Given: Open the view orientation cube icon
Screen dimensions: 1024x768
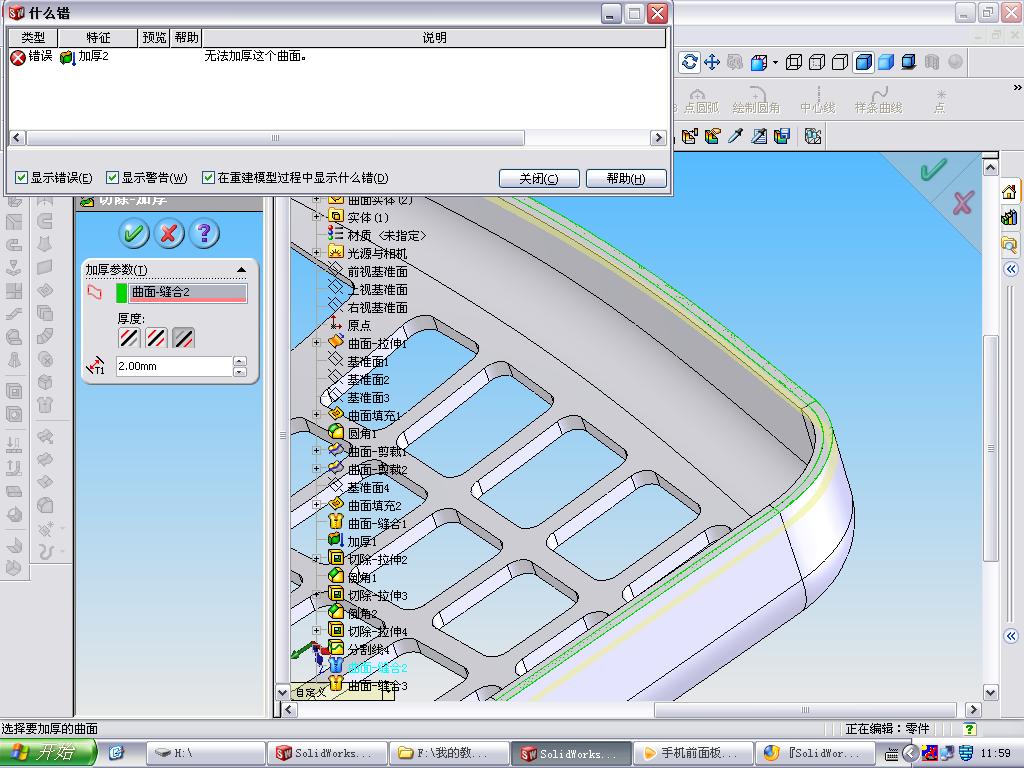Looking at the screenshot, I should tap(758, 62).
